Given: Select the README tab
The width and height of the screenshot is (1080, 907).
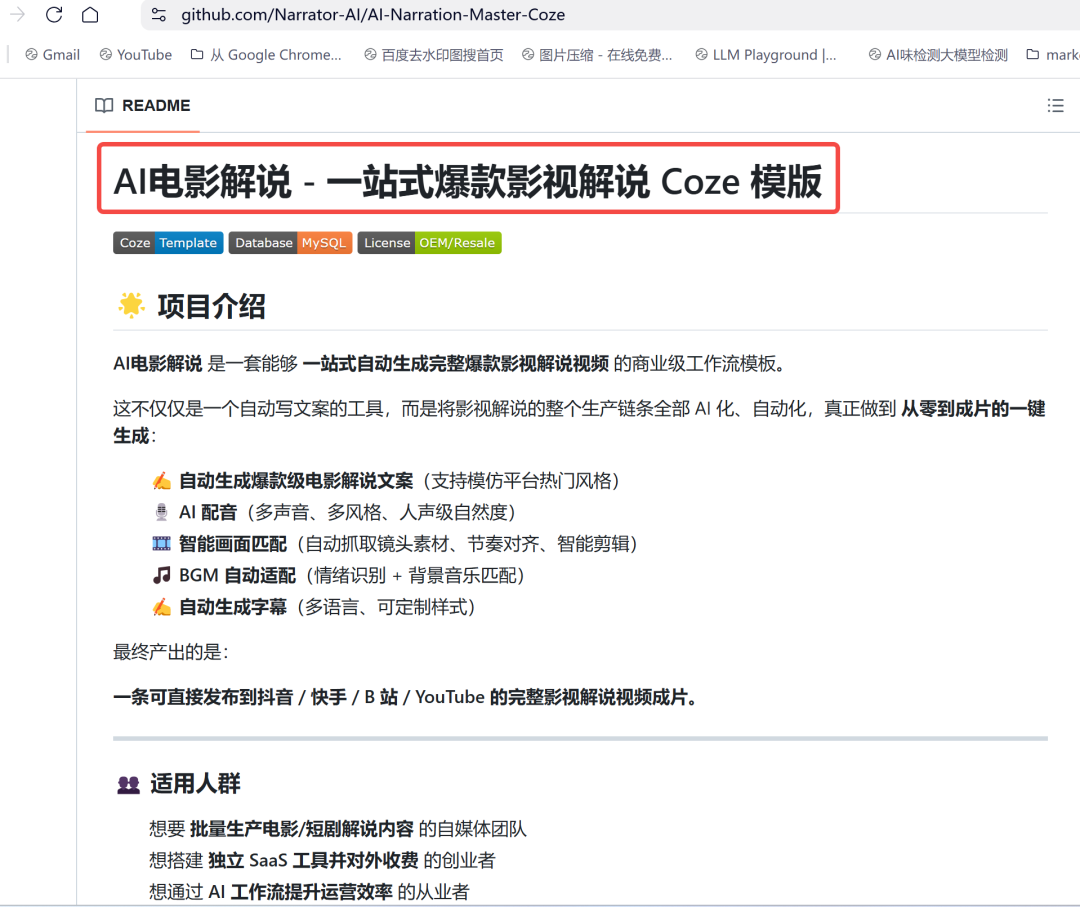Looking at the screenshot, I should coord(143,105).
